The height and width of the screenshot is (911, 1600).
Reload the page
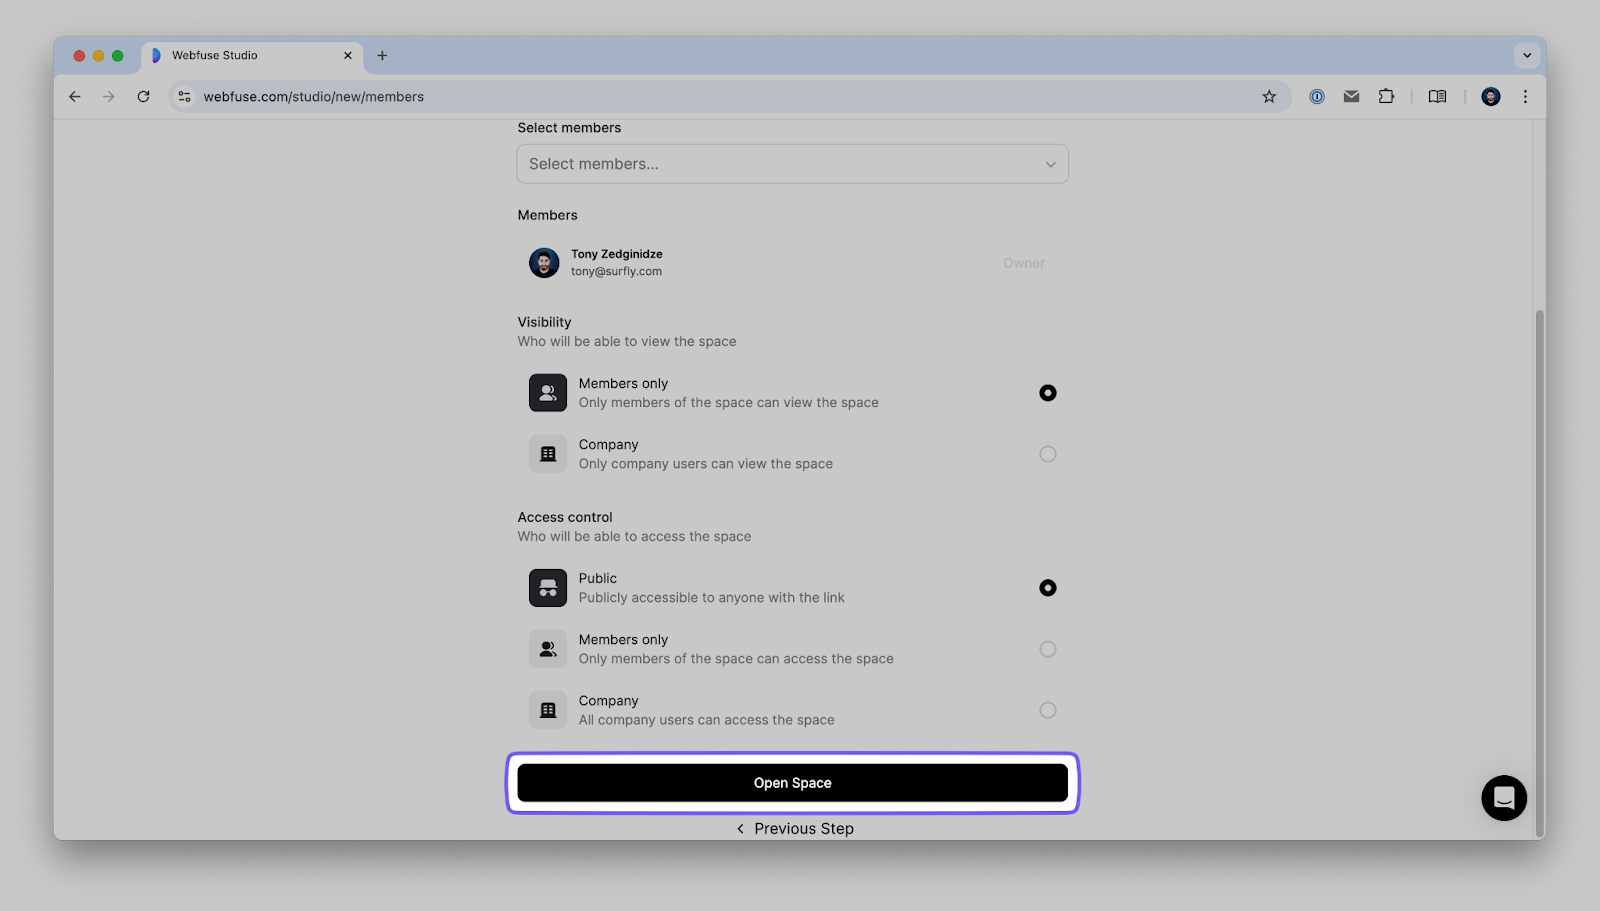click(x=143, y=97)
